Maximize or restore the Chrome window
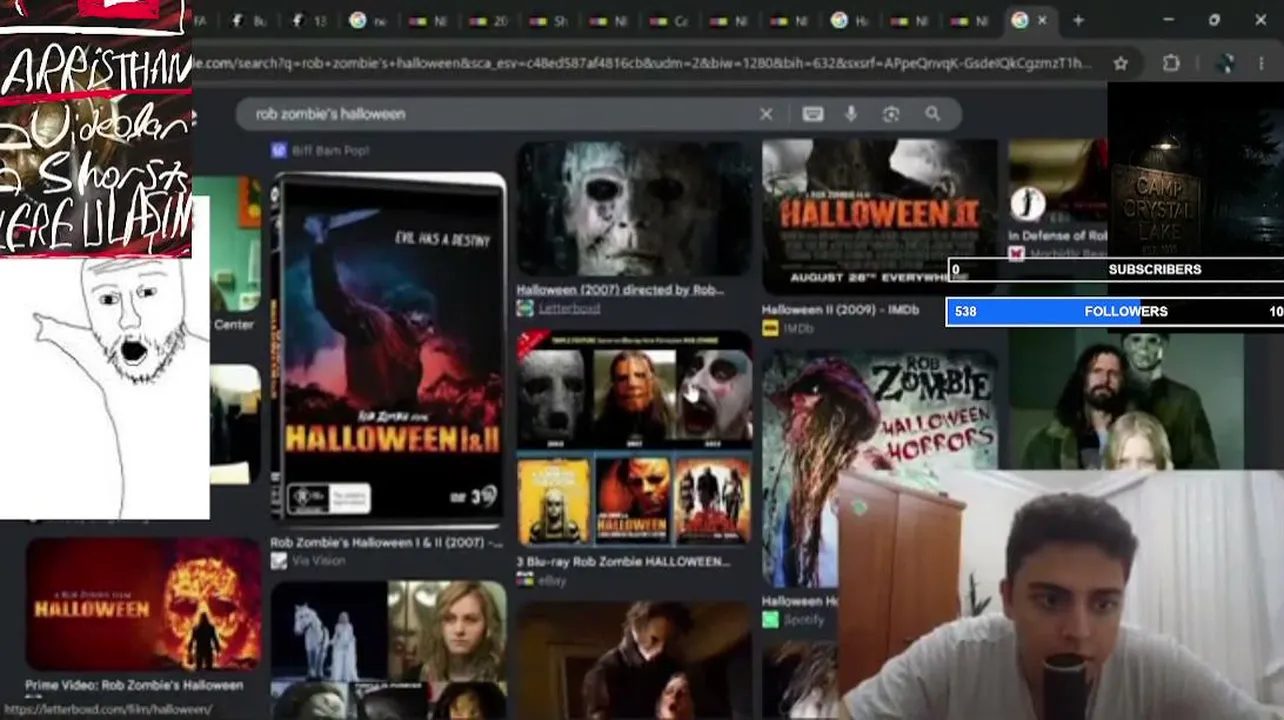This screenshot has width=1284, height=720. (1214, 20)
